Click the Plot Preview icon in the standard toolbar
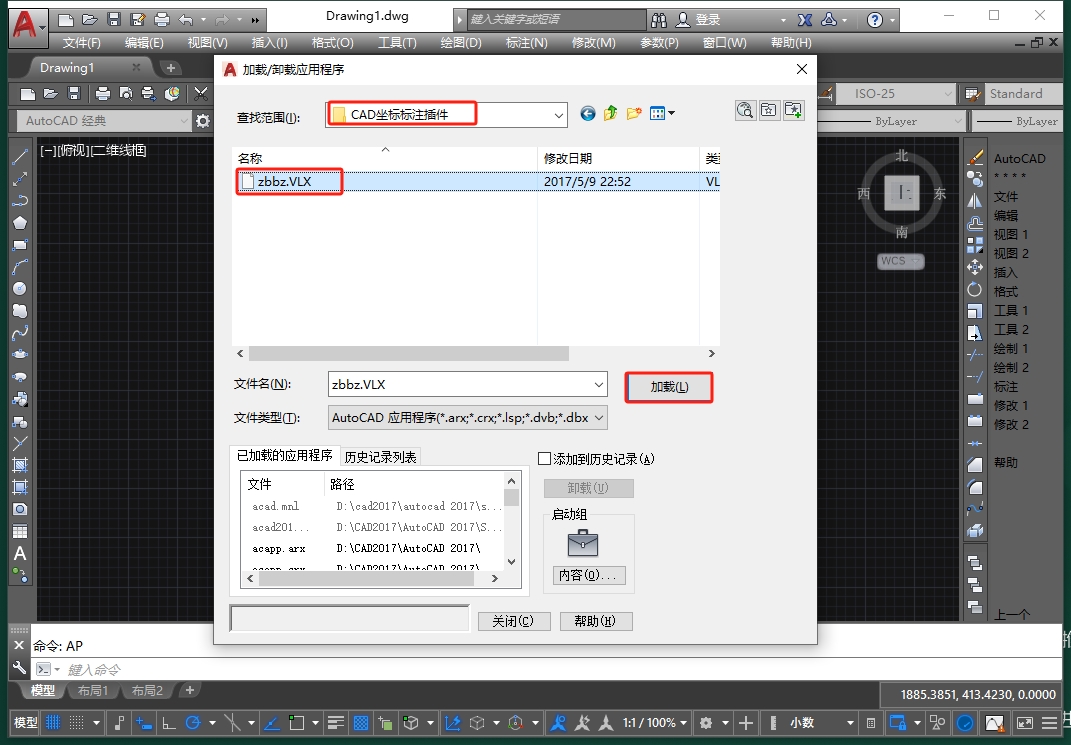The image size is (1071, 745). tap(126, 94)
